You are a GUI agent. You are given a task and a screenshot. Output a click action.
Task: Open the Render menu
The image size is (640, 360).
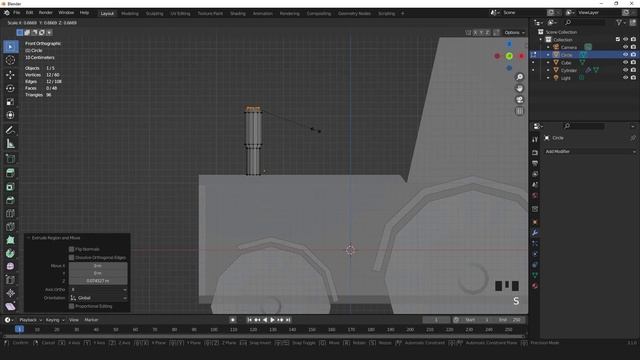pyautogui.click(x=46, y=13)
